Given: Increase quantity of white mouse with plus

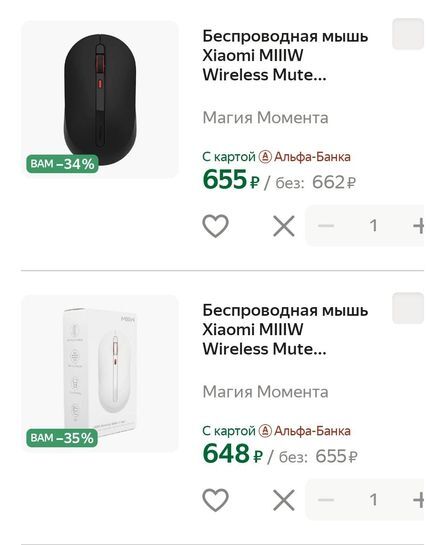Looking at the screenshot, I should point(418,500).
